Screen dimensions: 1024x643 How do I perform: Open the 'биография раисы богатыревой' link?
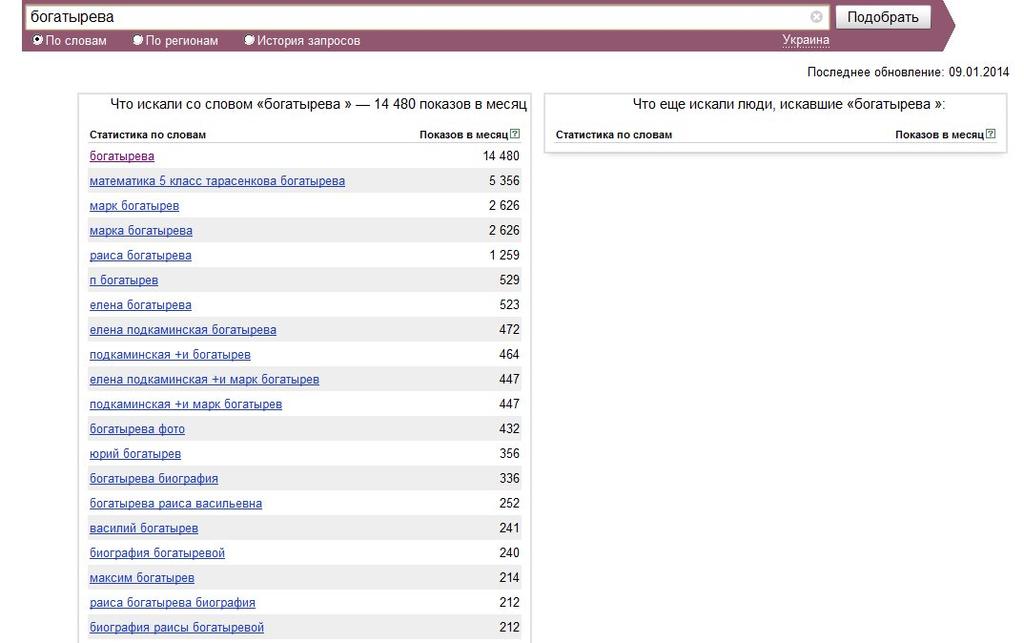(176, 627)
